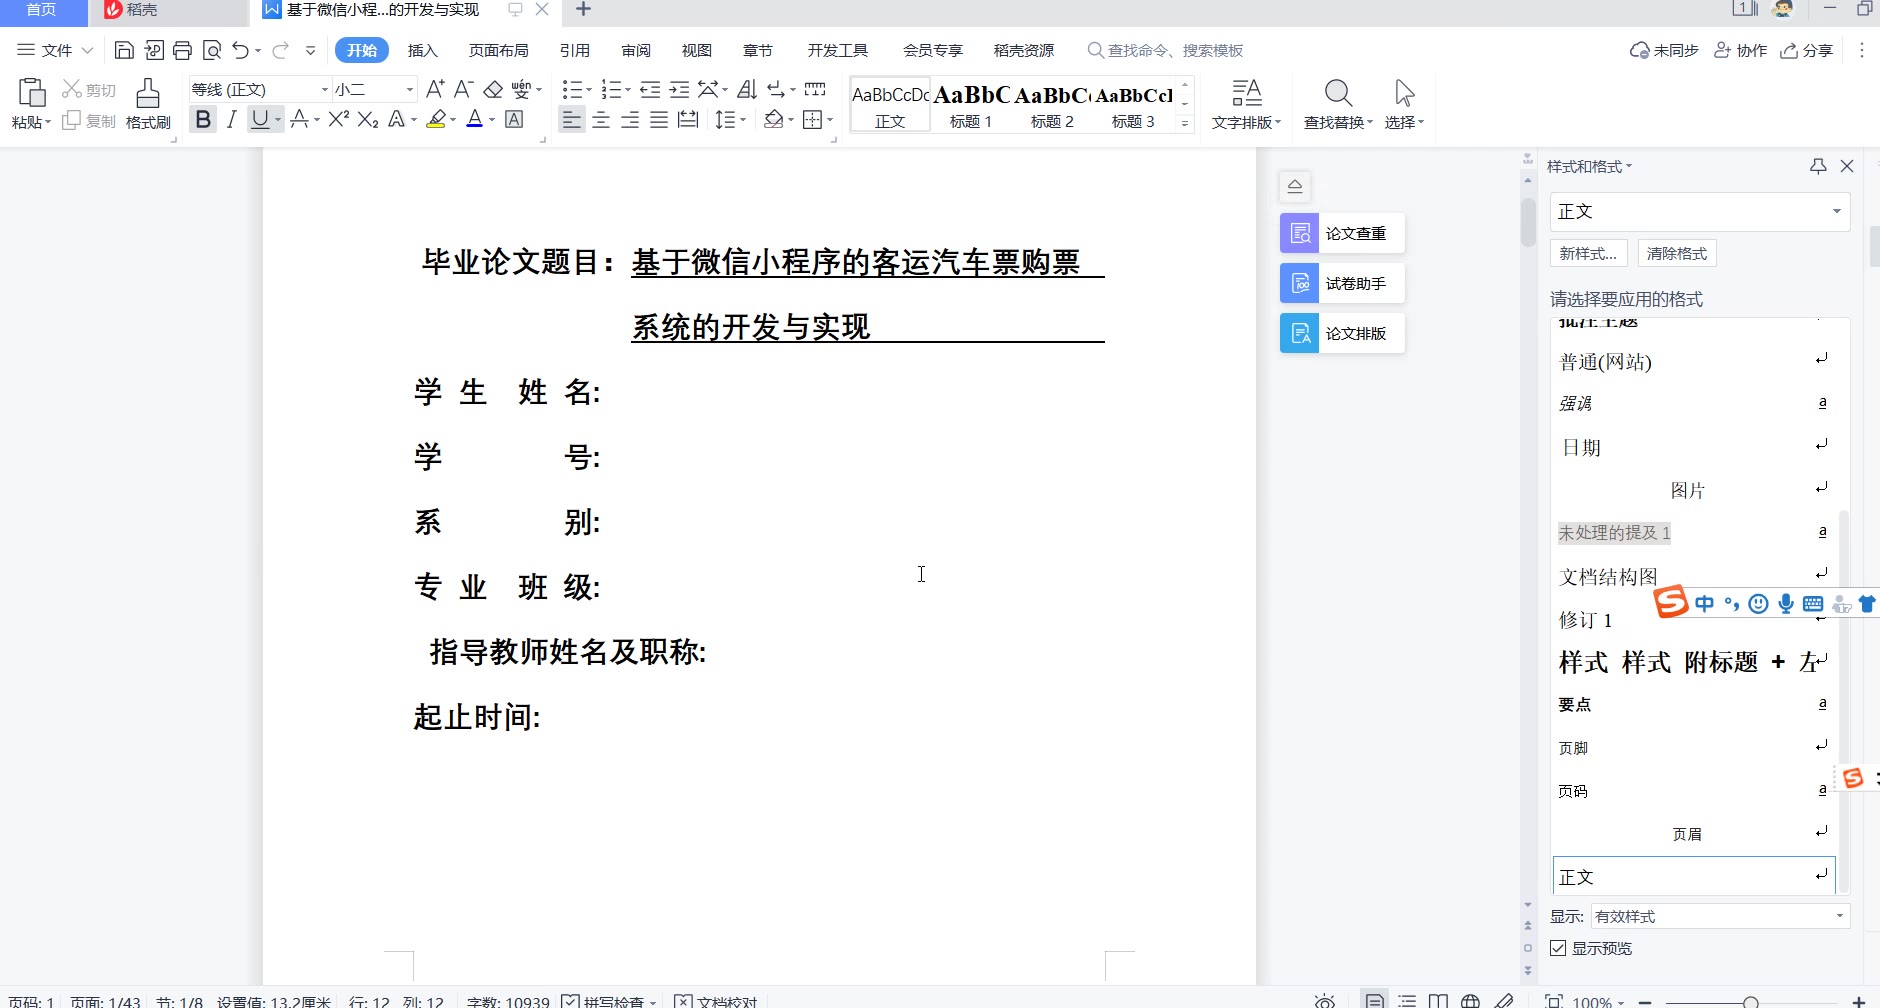Clear formatting with the eraser icon
This screenshot has width=1880, height=1008.
(x=493, y=90)
